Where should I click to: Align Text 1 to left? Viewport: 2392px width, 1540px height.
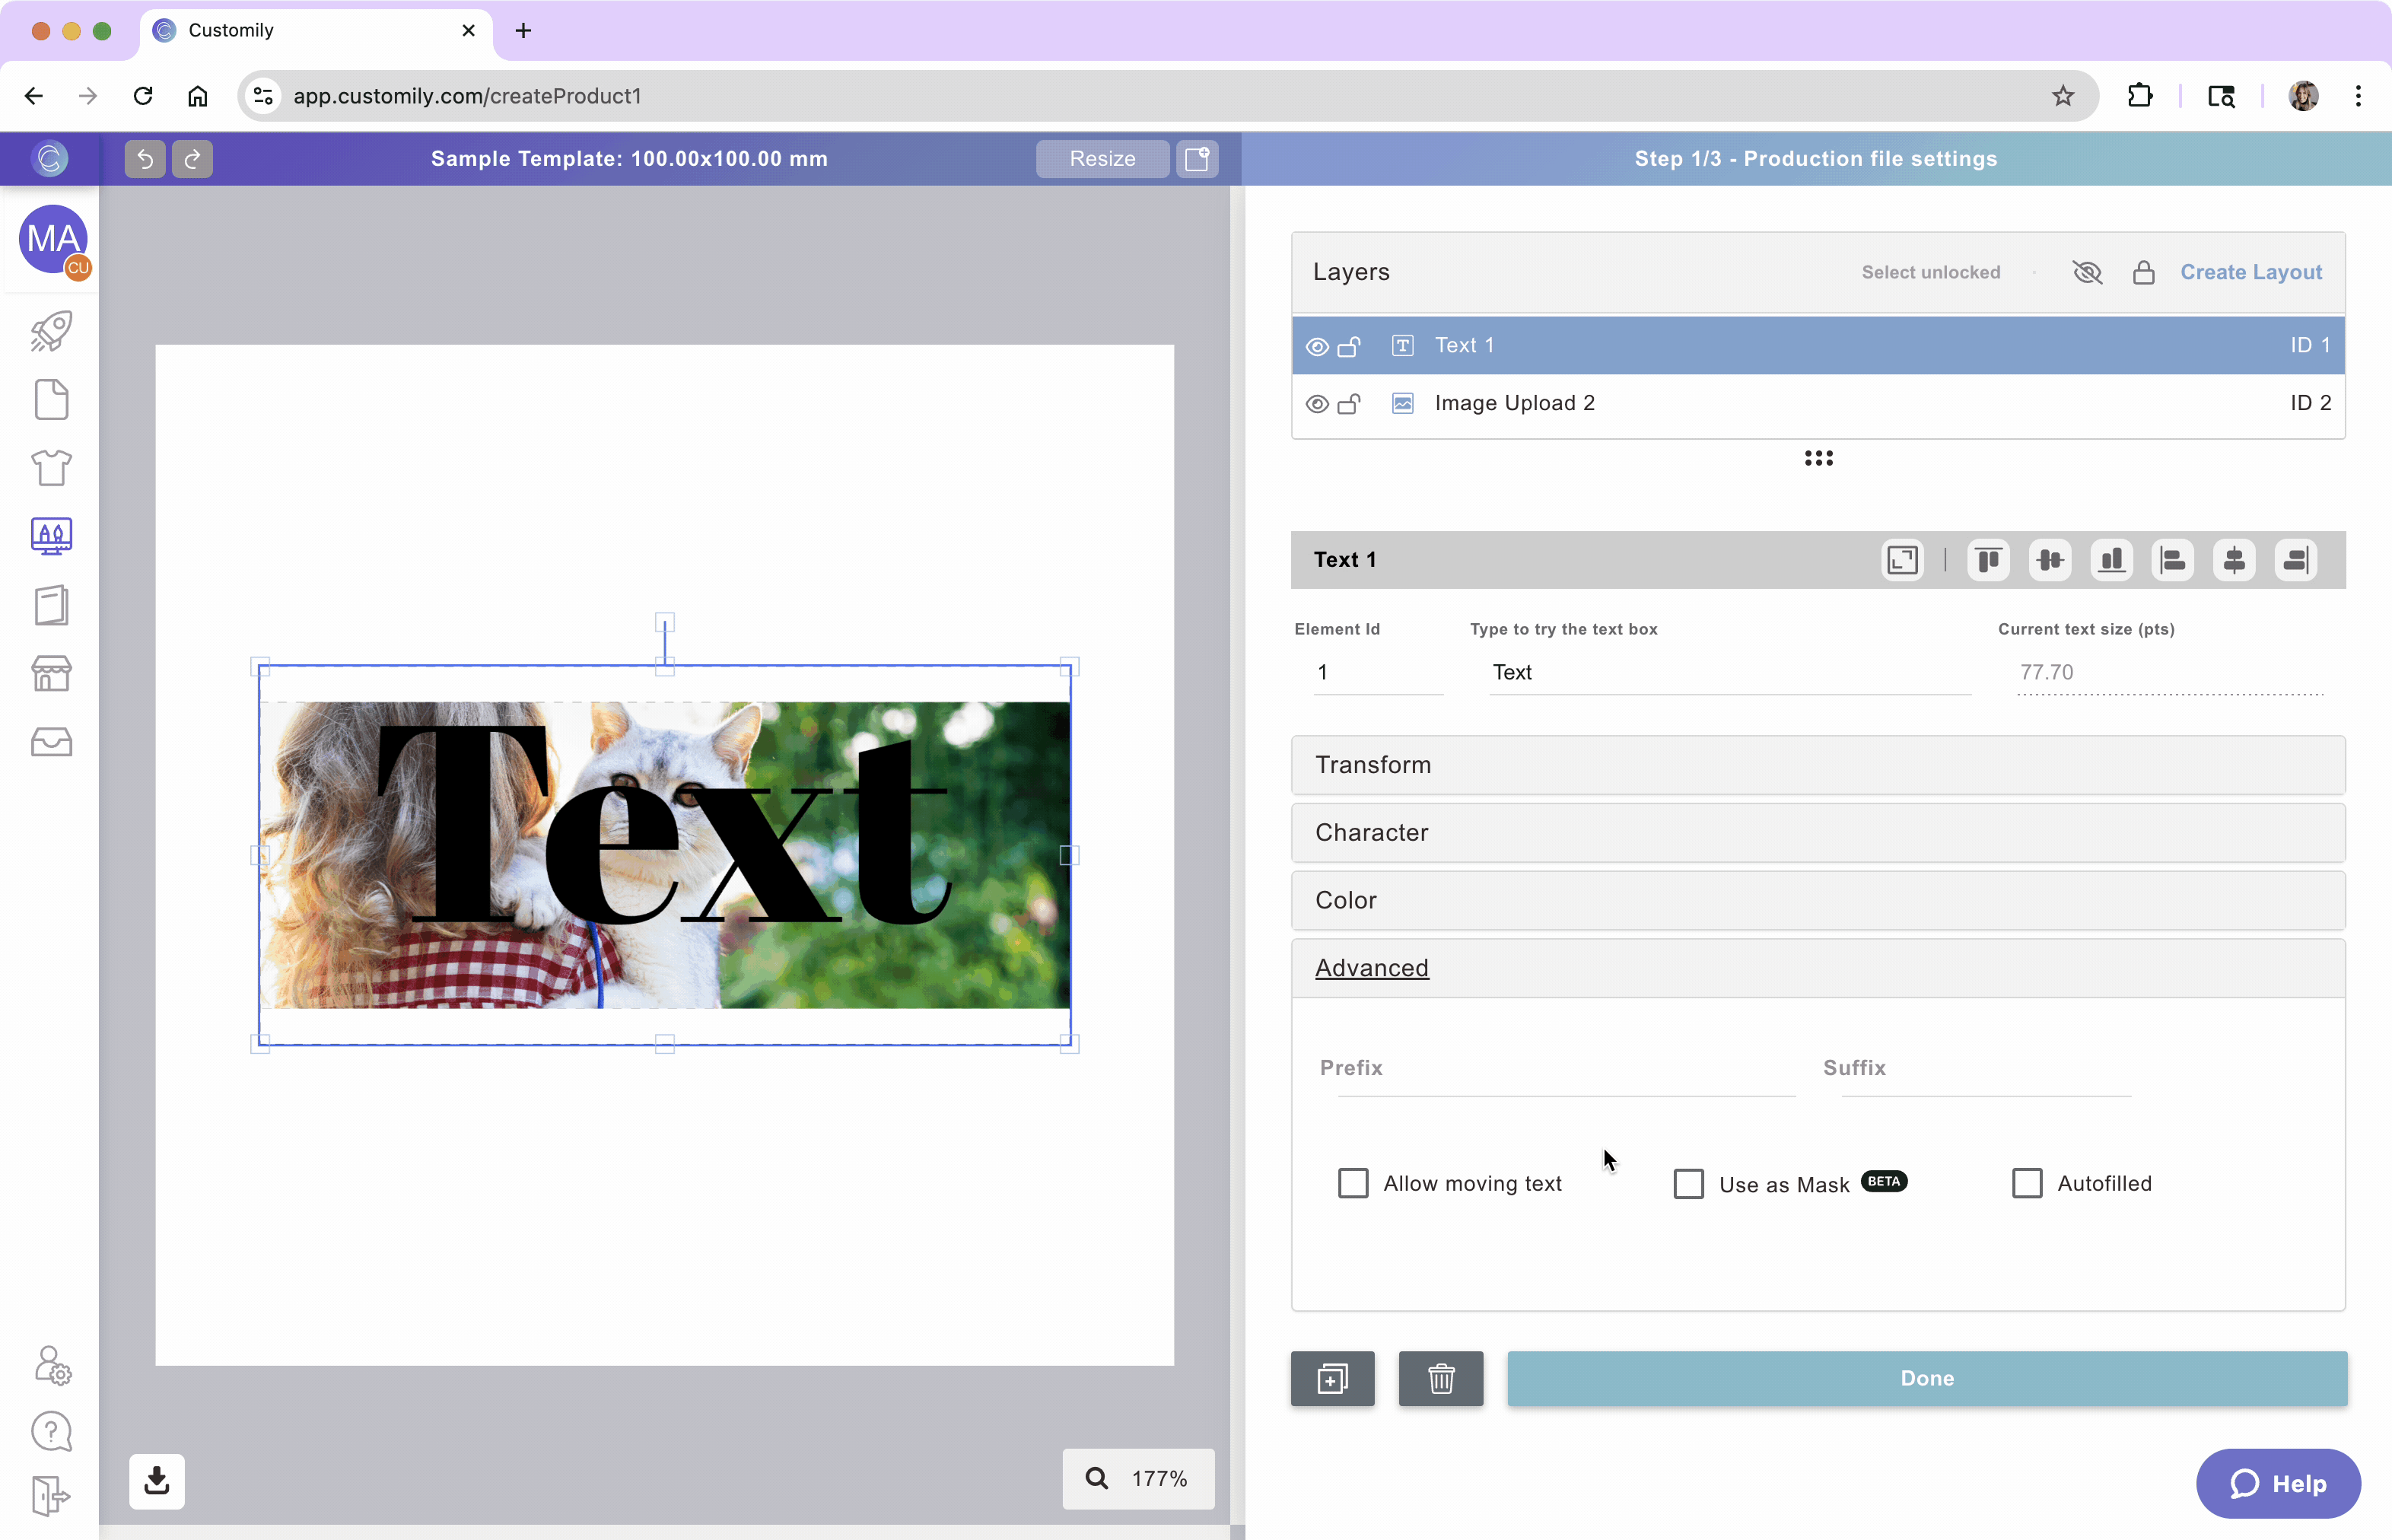tap(2173, 559)
